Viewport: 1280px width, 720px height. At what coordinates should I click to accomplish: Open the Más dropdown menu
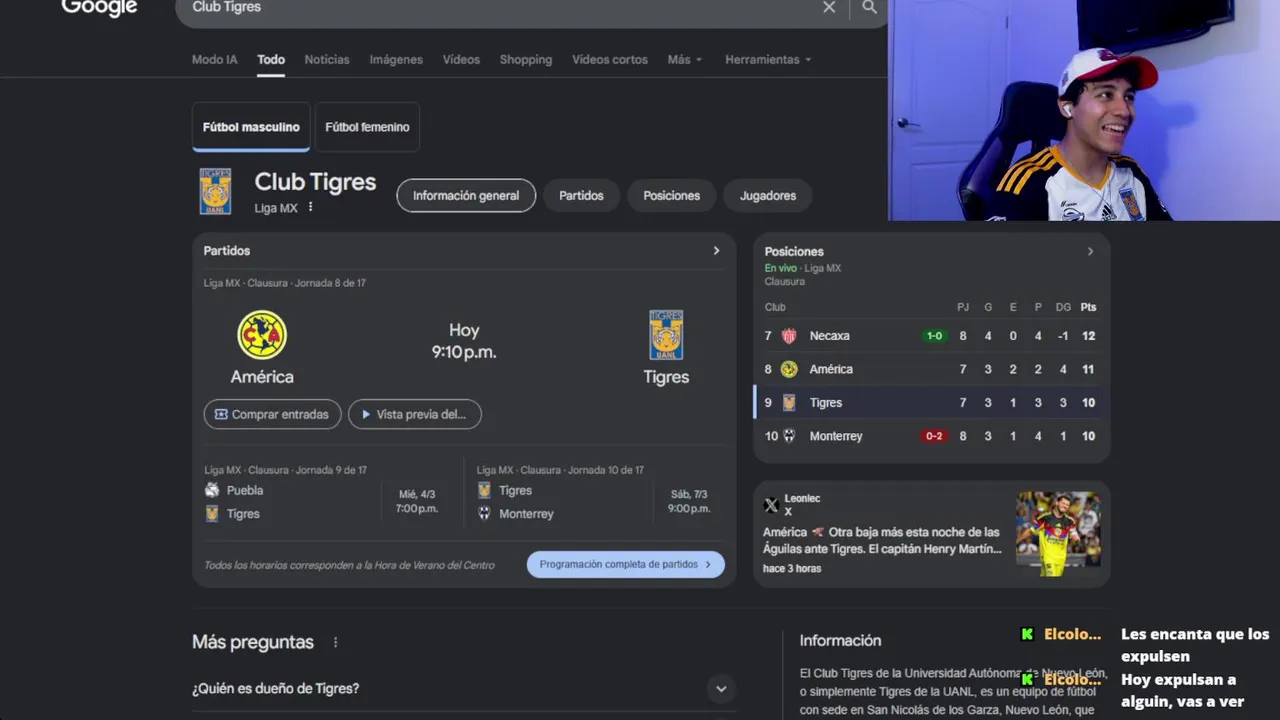[x=685, y=60]
